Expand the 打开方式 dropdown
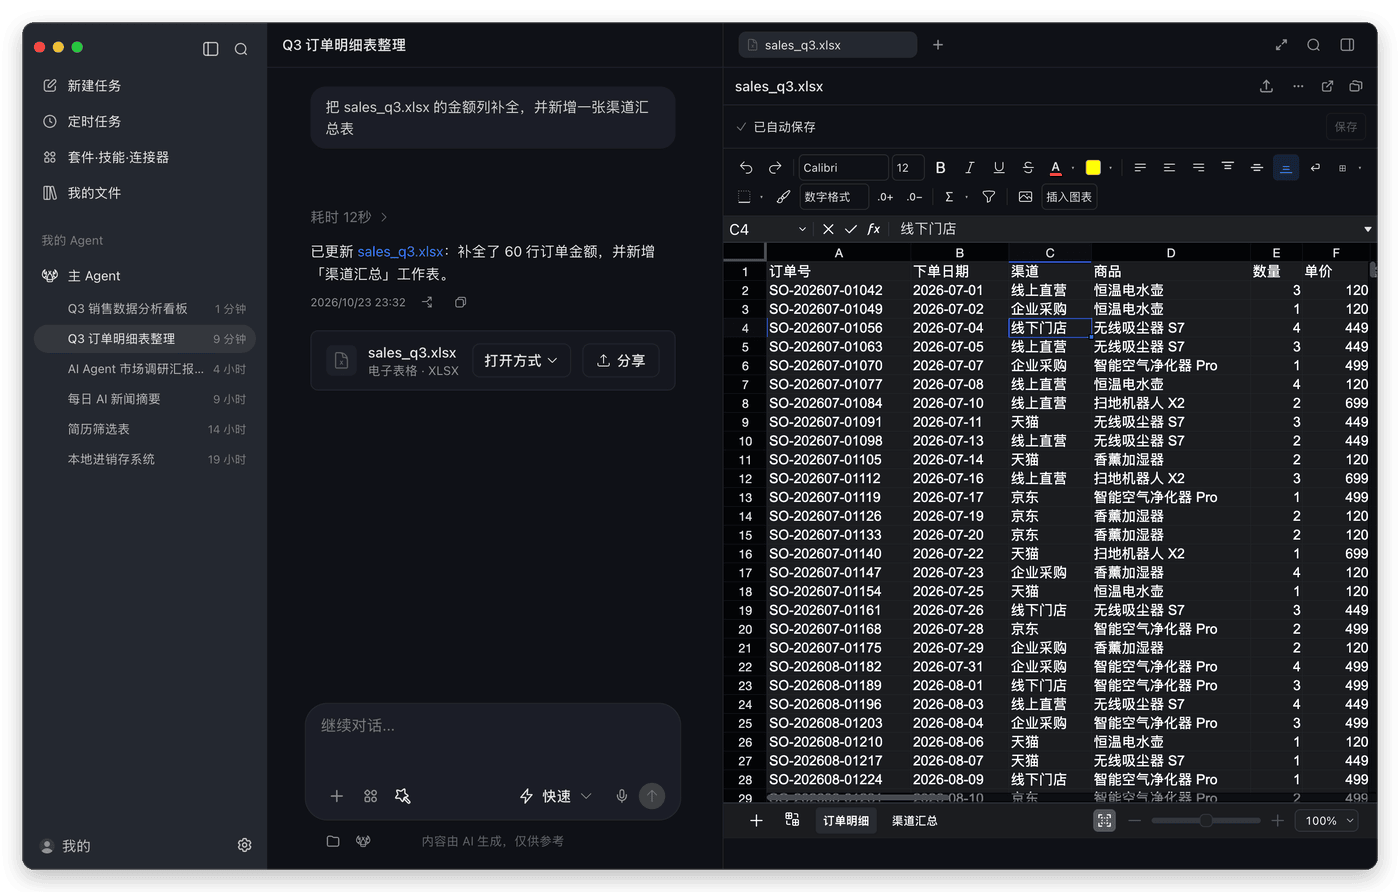This screenshot has width=1400, height=892. point(521,361)
